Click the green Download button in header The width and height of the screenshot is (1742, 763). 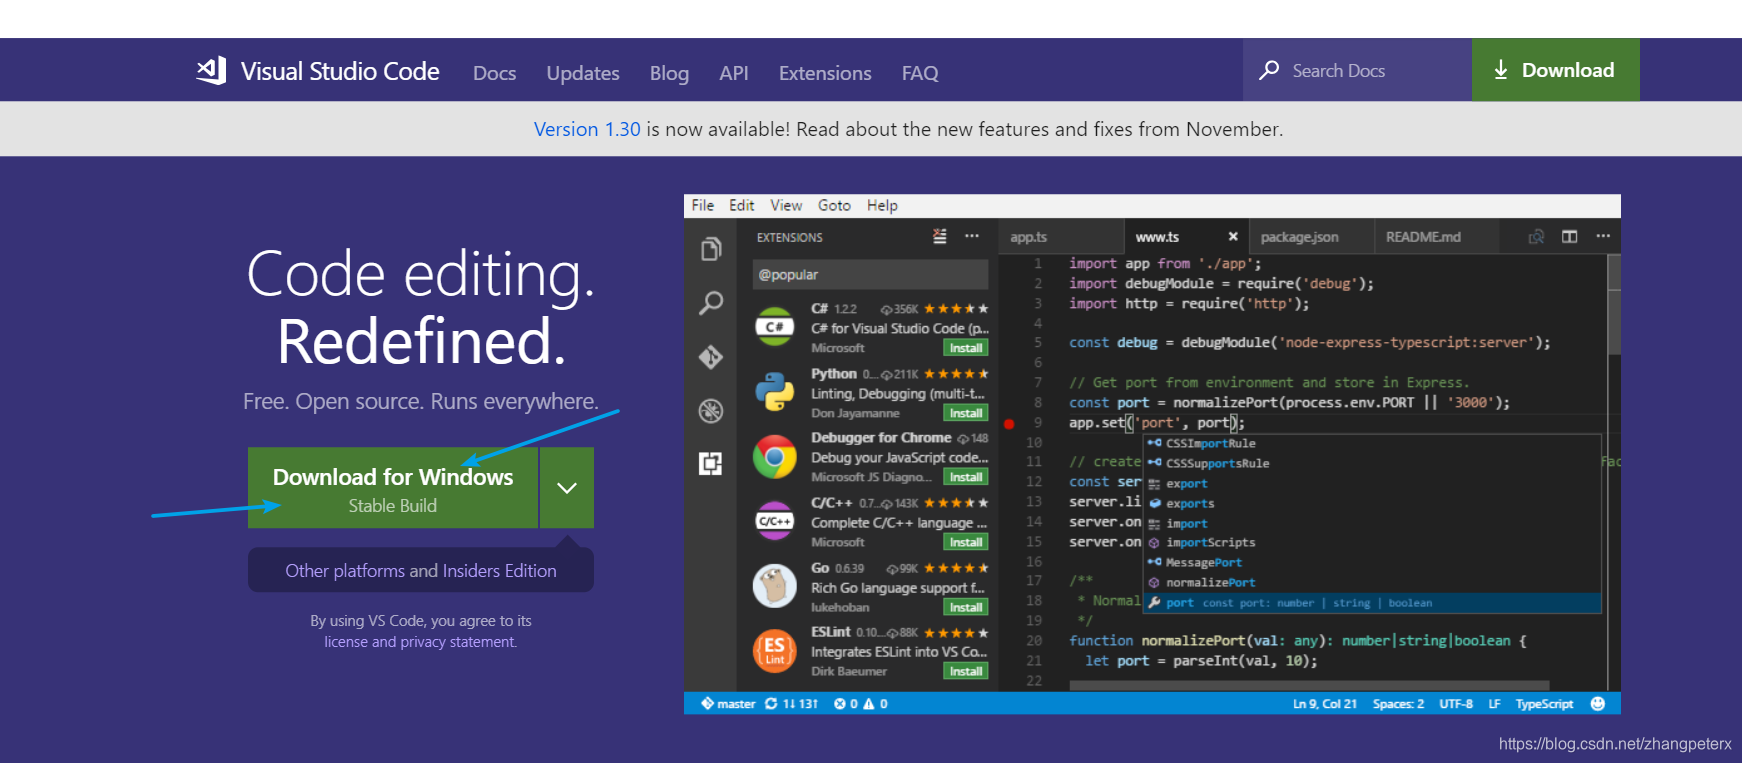click(x=1555, y=70)
